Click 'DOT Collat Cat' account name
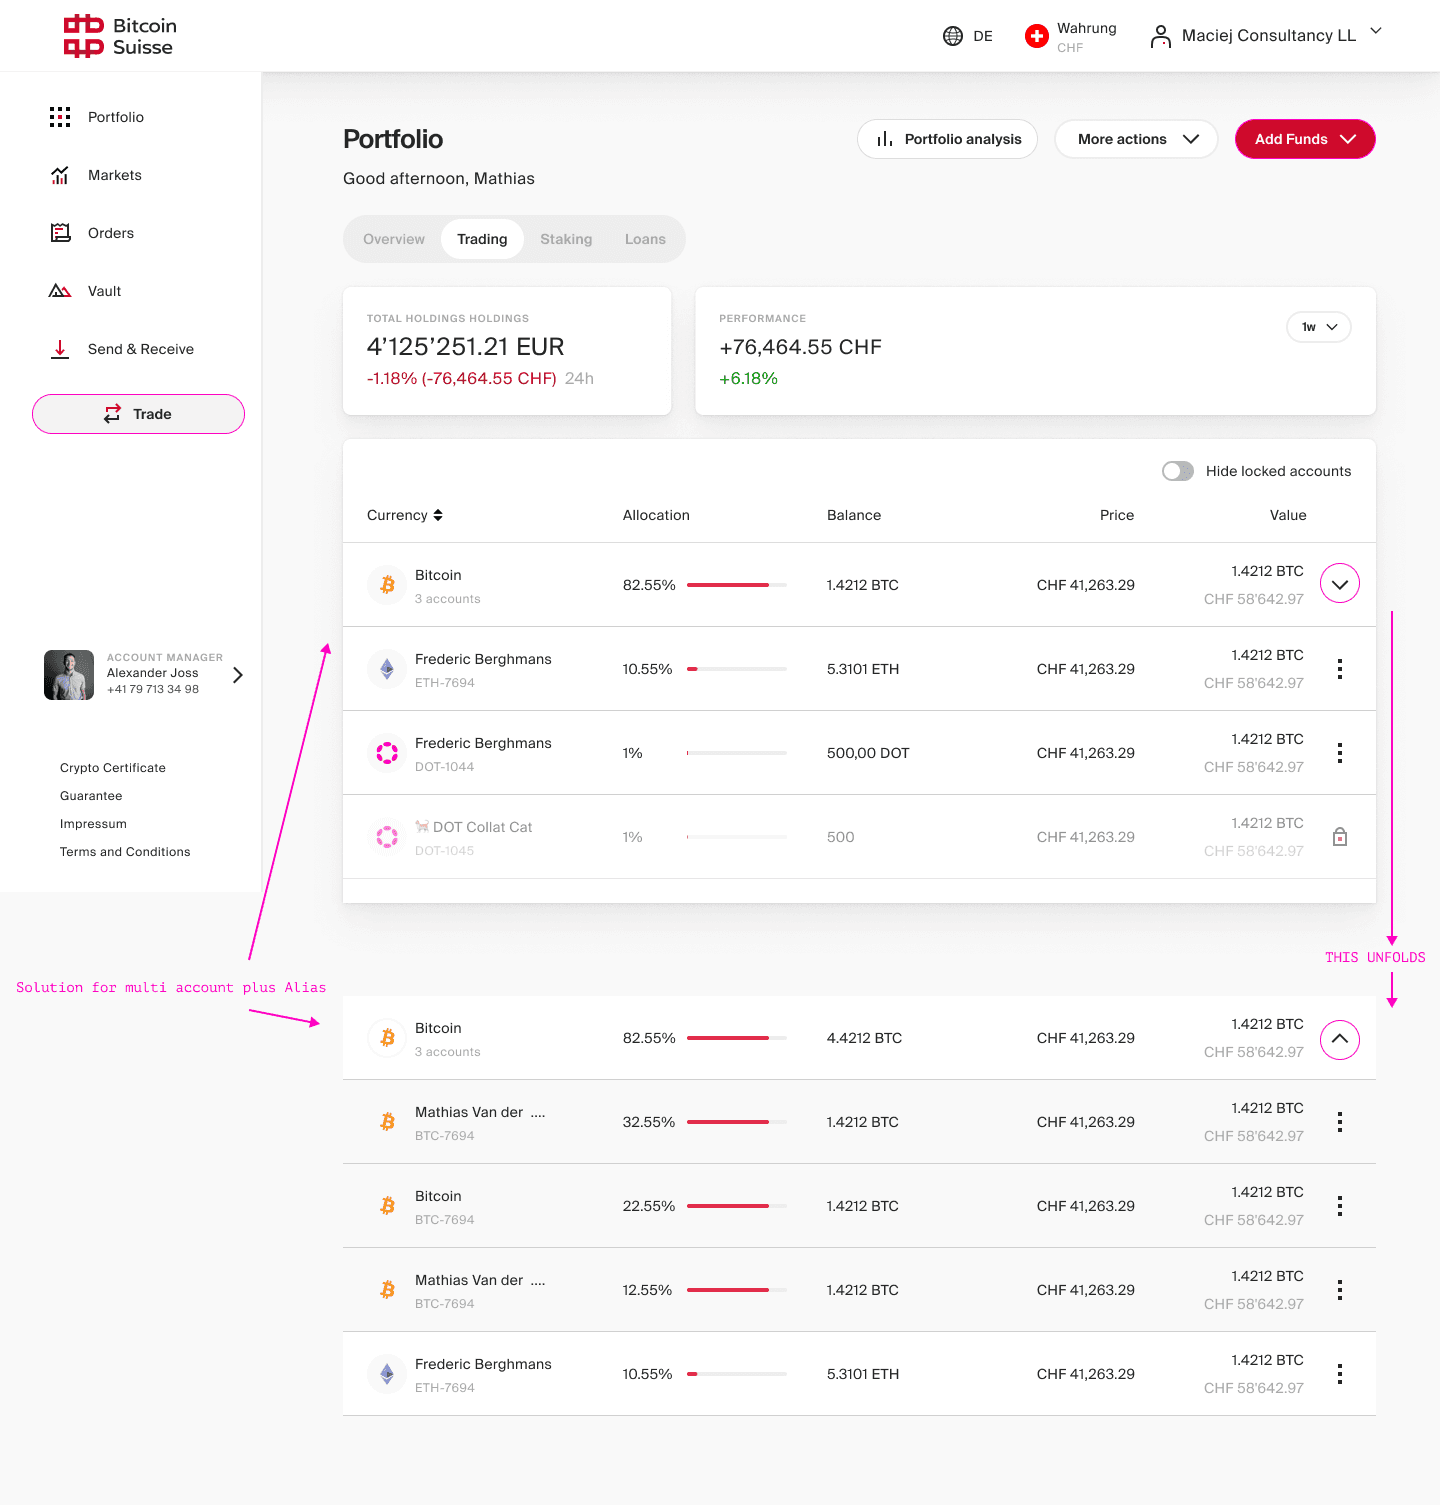 482,827
